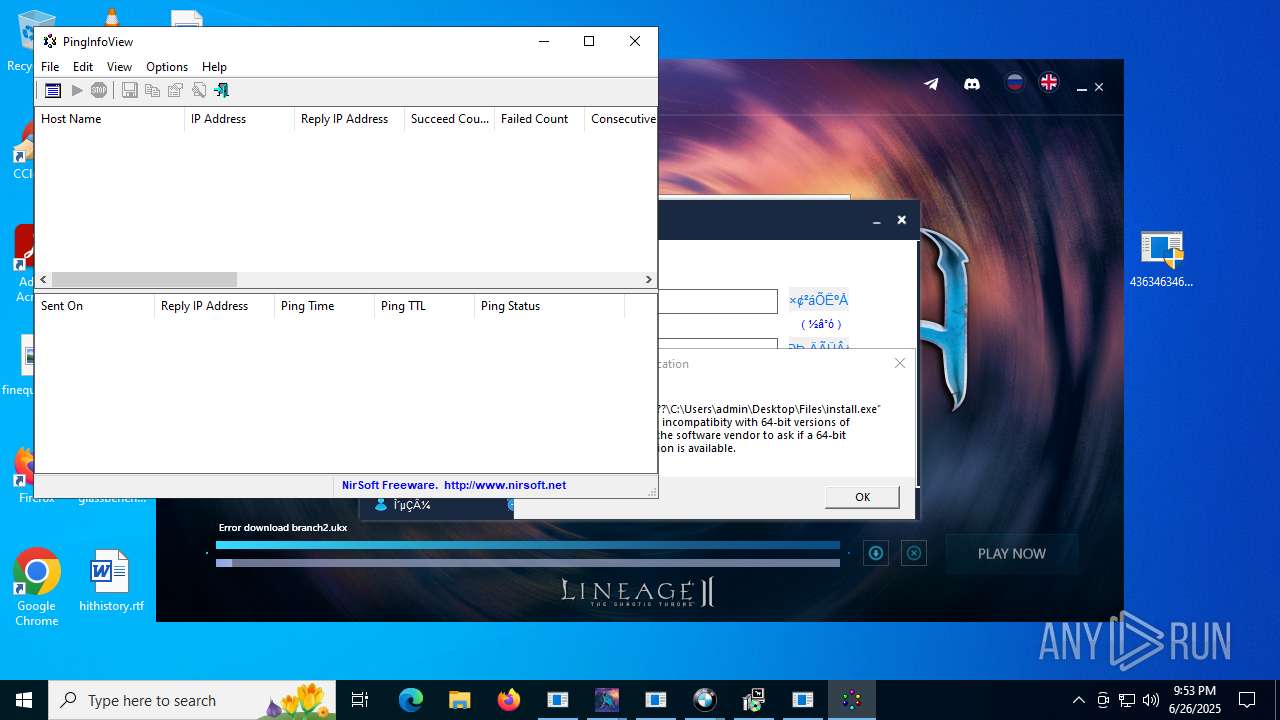Switch launcher language to English flag
The width and height of the screenshot is (1280, 720).
point(1049,83)
